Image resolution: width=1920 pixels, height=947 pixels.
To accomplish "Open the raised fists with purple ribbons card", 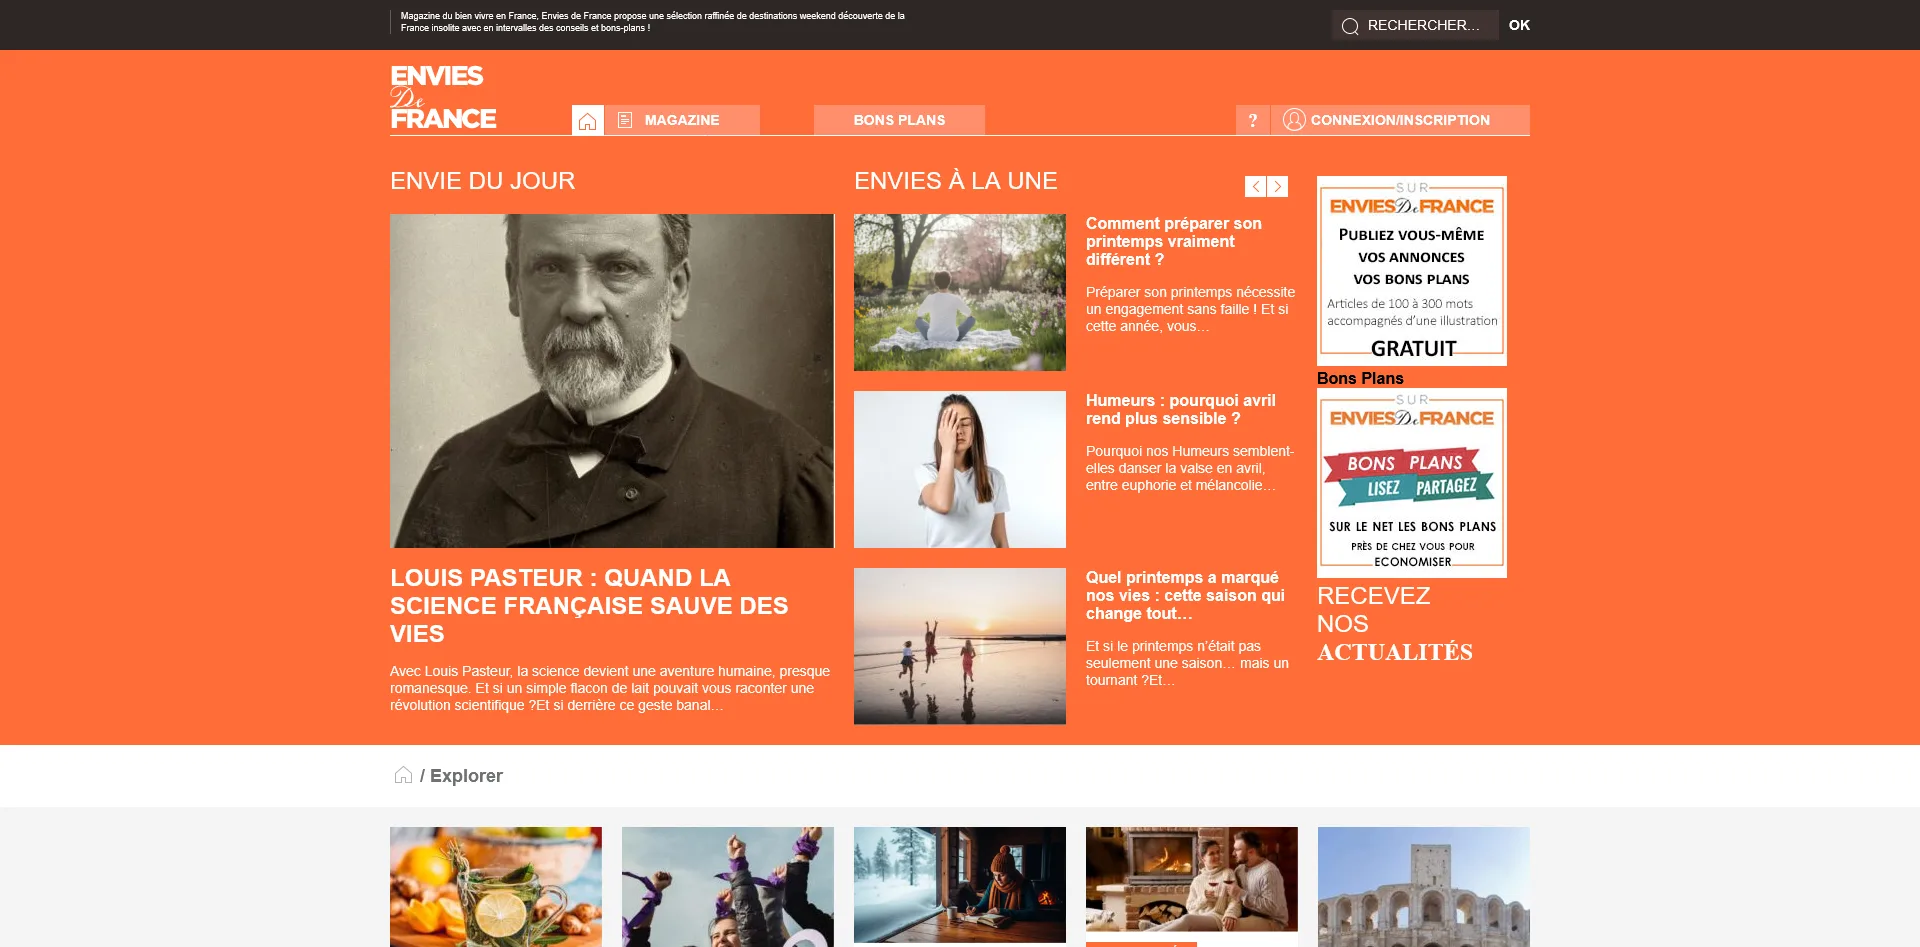I will click(728, 886).
